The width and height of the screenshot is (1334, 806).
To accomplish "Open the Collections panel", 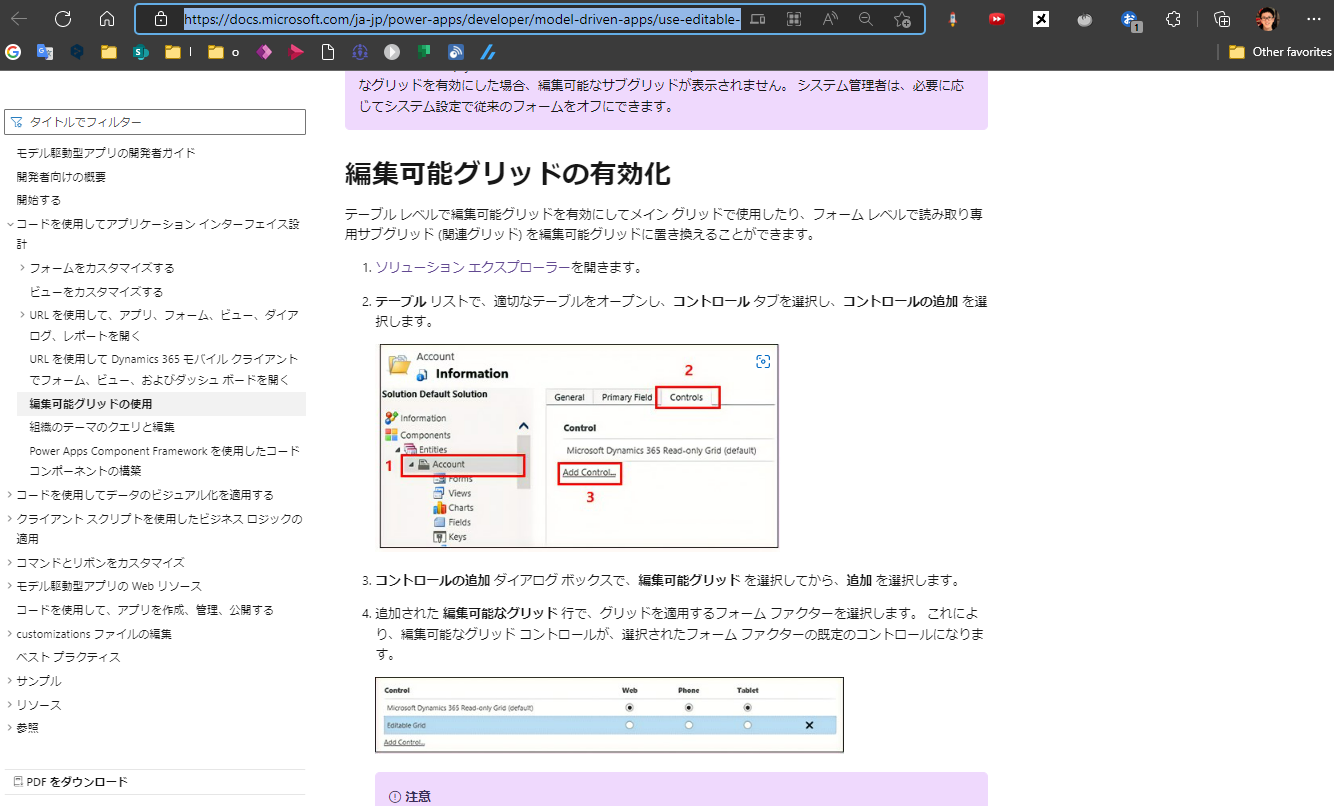I will tap(1221, 19).
